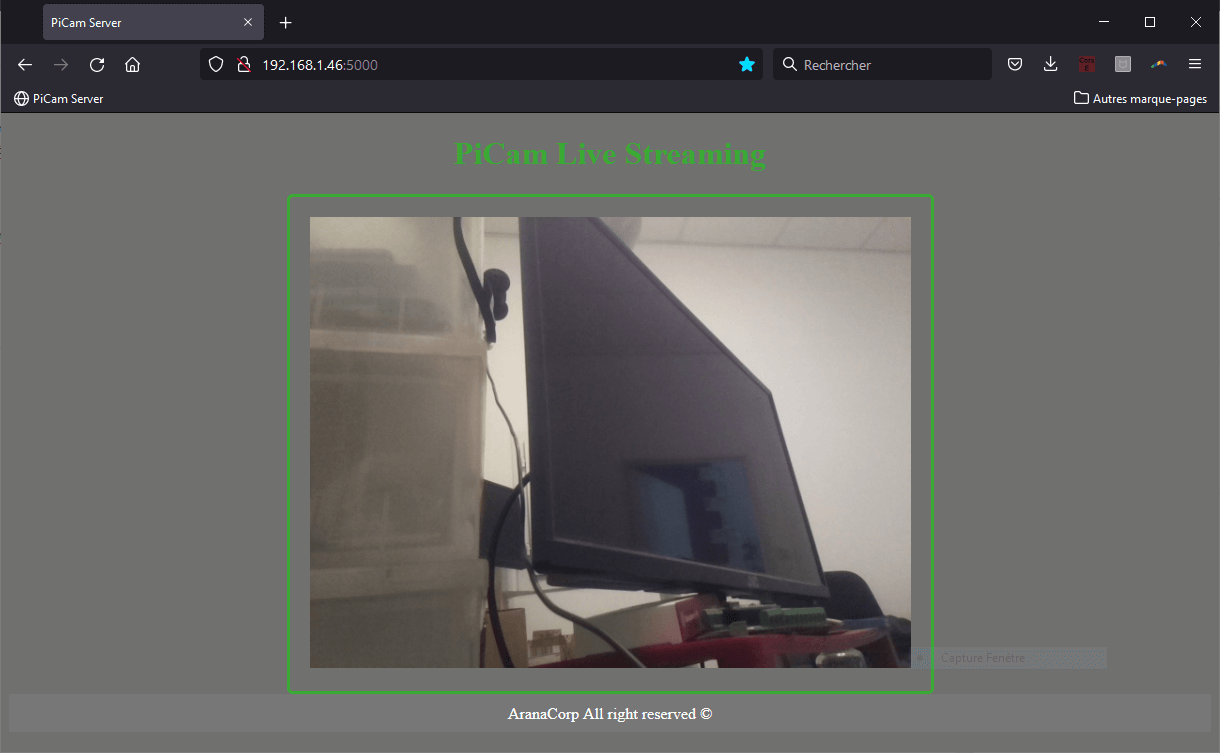
Task: Navigate back to the previous page
Action: [24, 64]
